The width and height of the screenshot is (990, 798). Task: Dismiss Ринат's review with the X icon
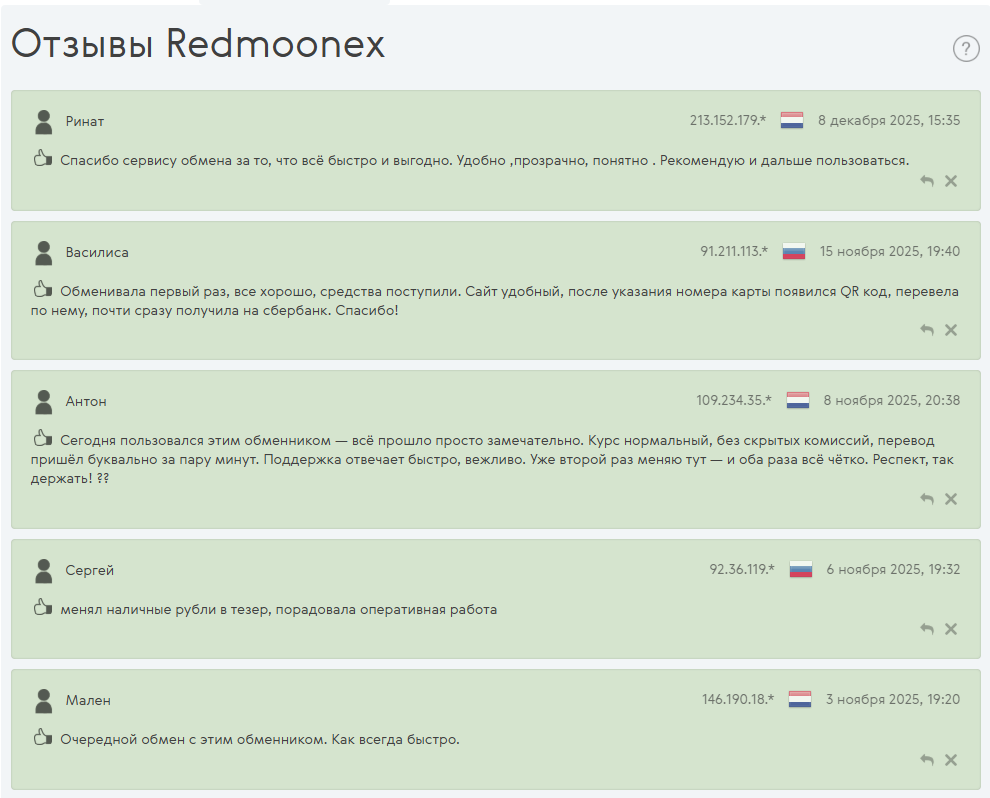click(951, 181)
